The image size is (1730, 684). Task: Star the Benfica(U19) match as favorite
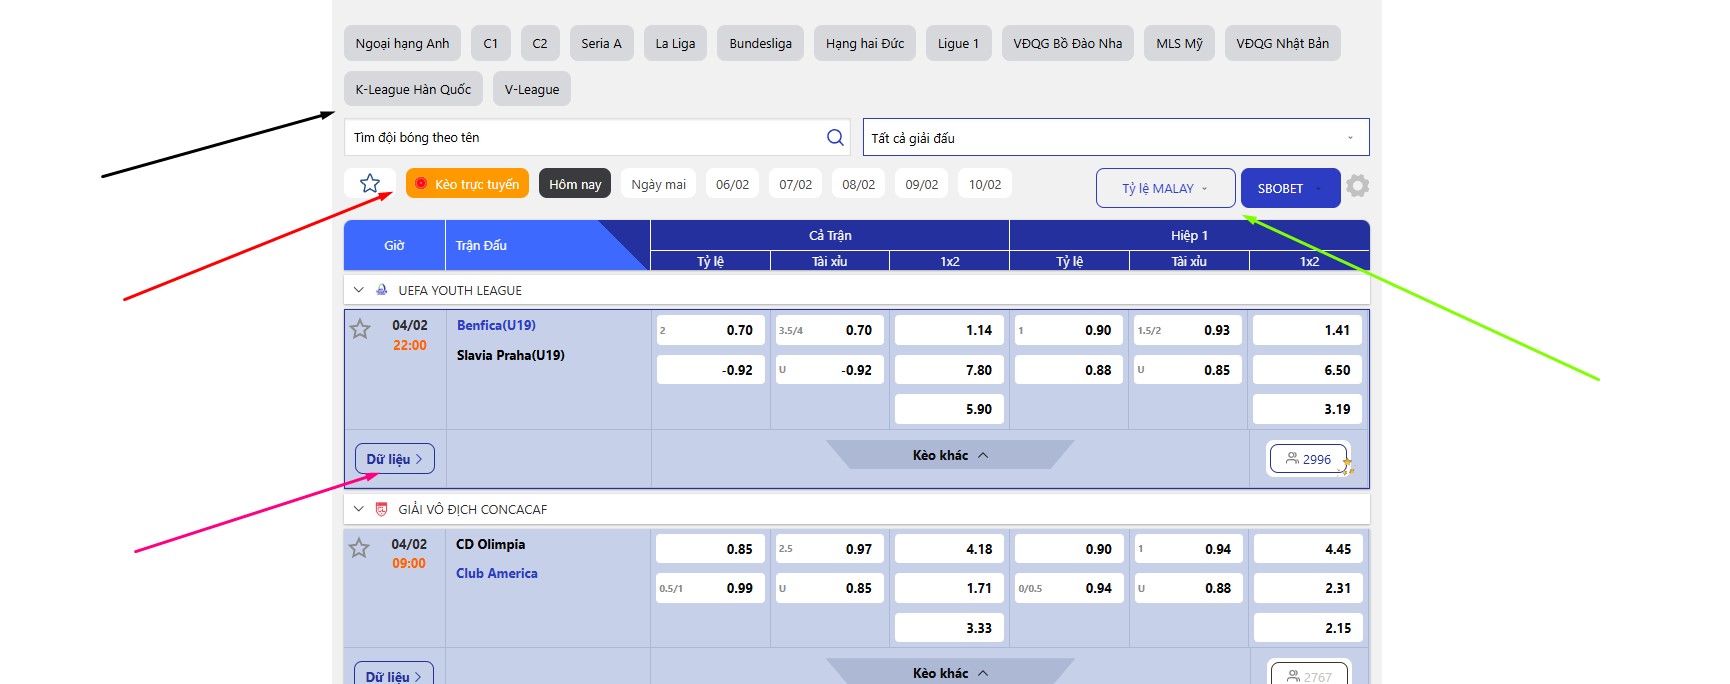[x=360, y=329]
